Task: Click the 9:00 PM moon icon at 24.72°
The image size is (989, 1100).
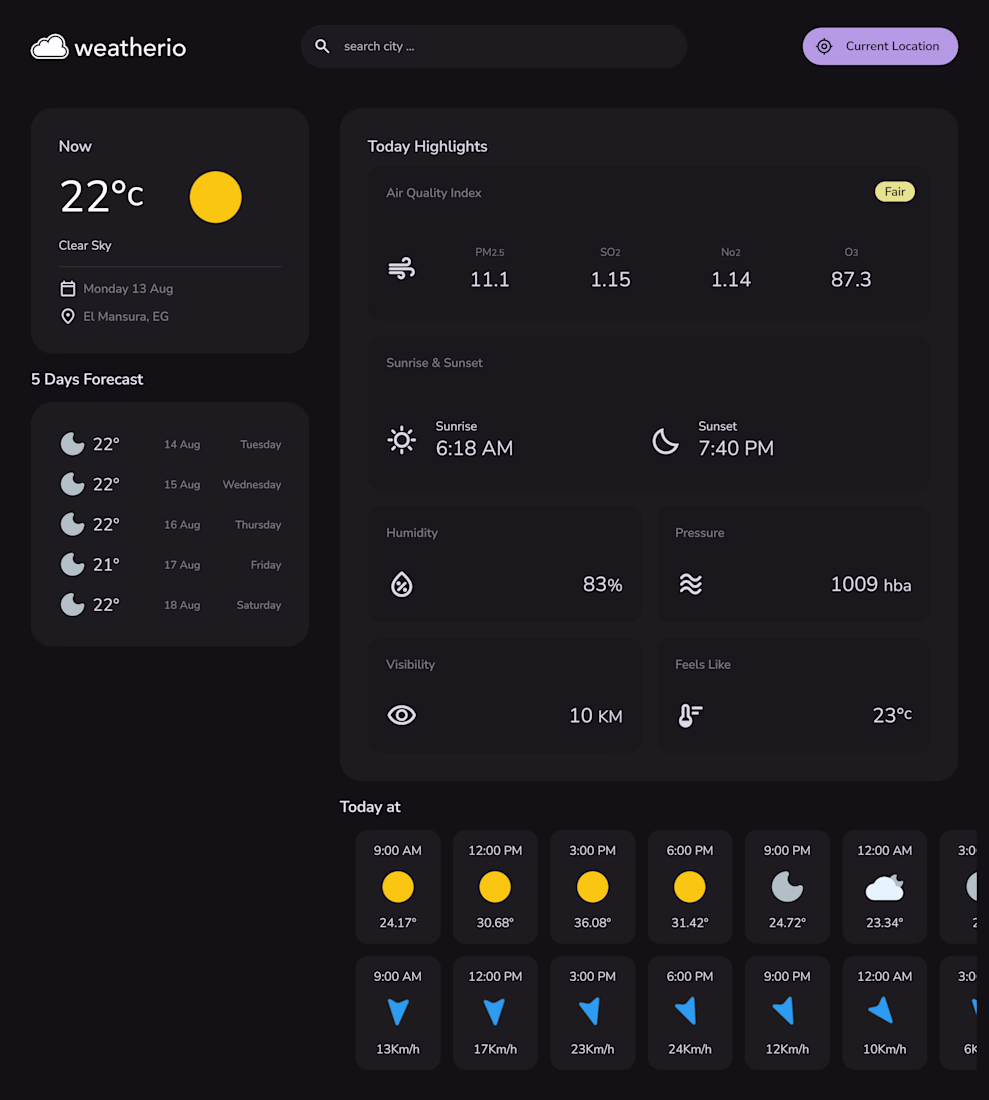Action: [787, 887]
